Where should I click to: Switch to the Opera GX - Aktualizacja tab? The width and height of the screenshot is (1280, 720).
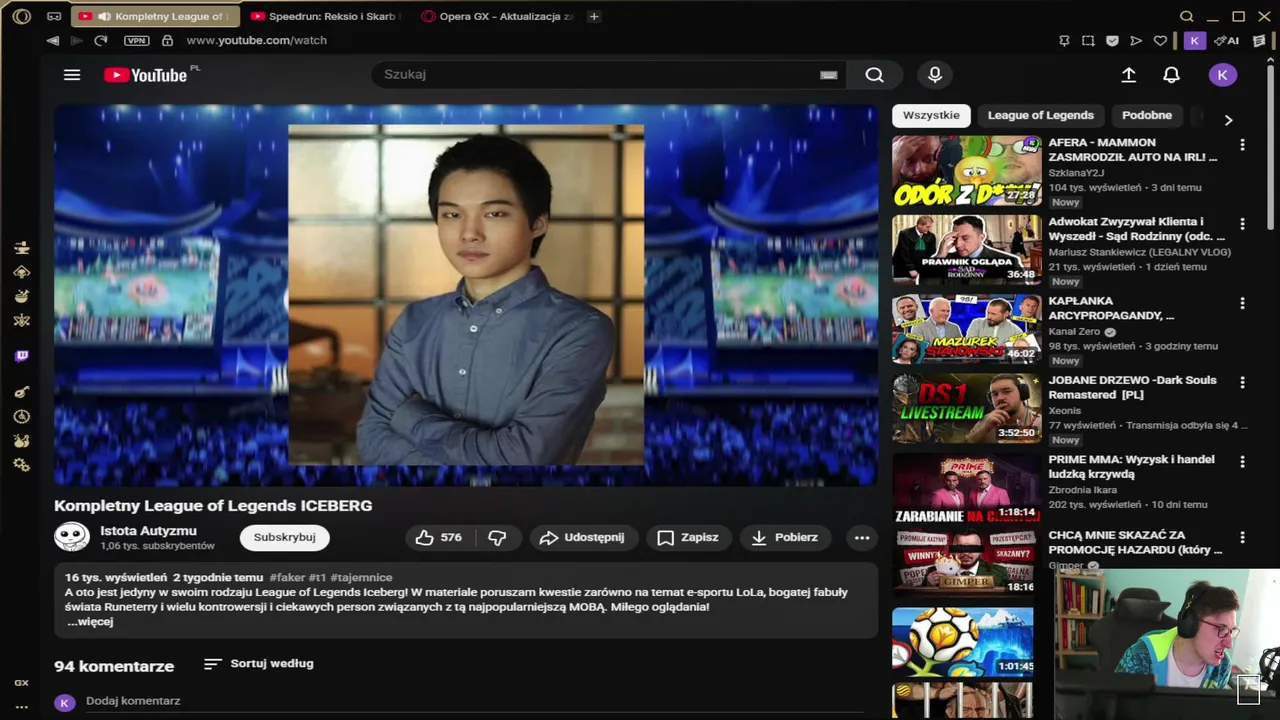coord(497,16)
